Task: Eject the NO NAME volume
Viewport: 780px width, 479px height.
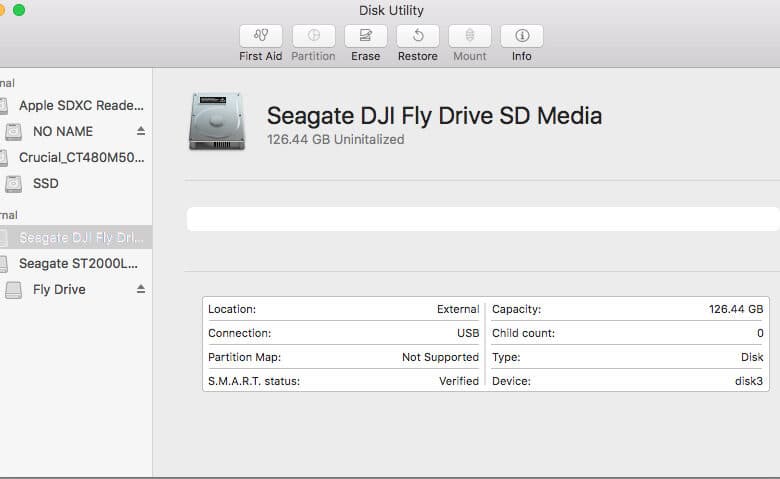Action: point(141,131)
